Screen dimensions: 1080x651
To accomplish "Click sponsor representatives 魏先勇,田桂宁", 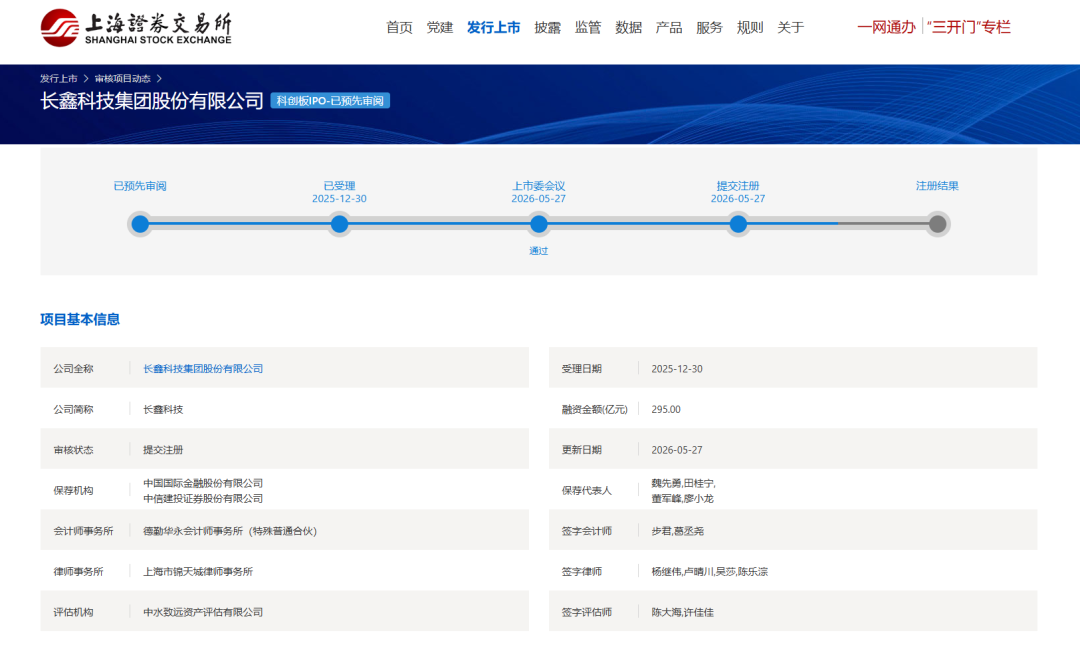I will (683, 483).
